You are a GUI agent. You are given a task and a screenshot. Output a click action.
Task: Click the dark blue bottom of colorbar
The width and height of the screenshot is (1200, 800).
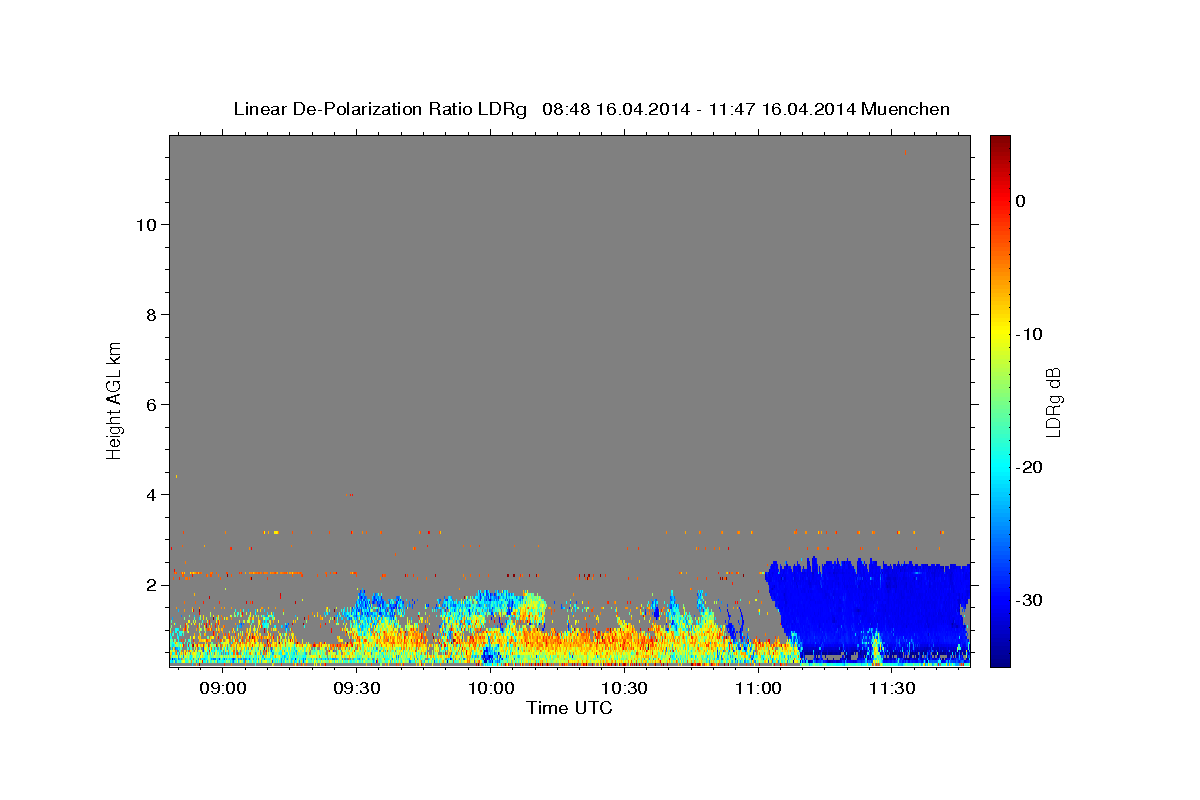pos(1000,658)
